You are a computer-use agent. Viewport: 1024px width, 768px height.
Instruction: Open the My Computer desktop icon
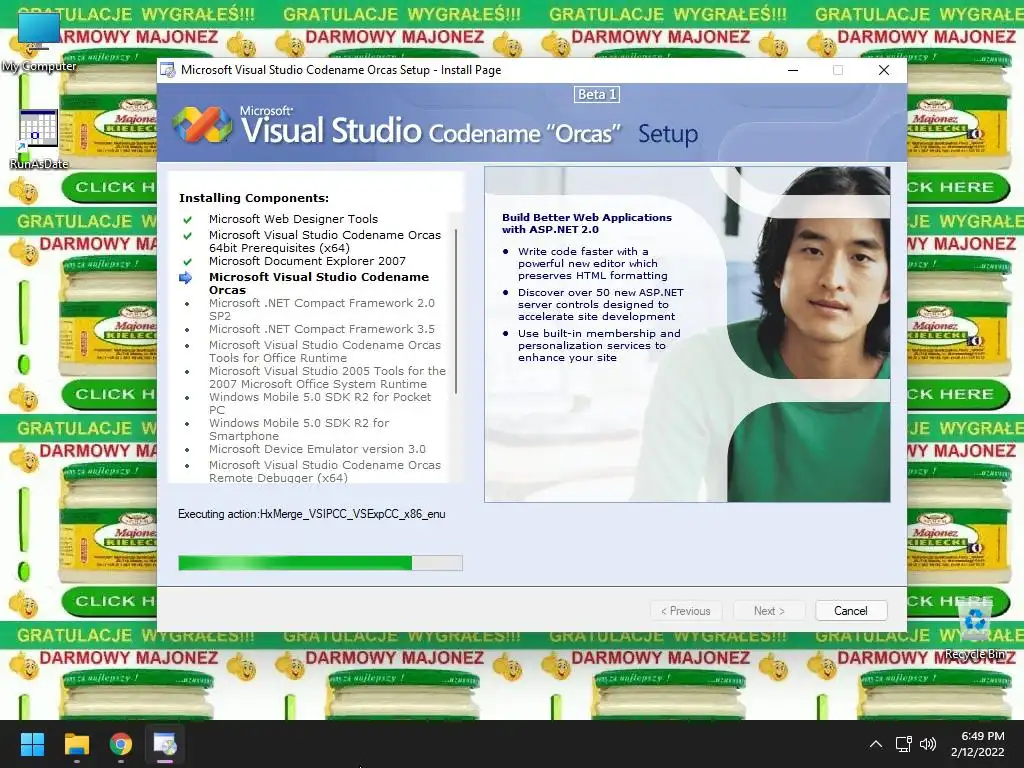39,40
